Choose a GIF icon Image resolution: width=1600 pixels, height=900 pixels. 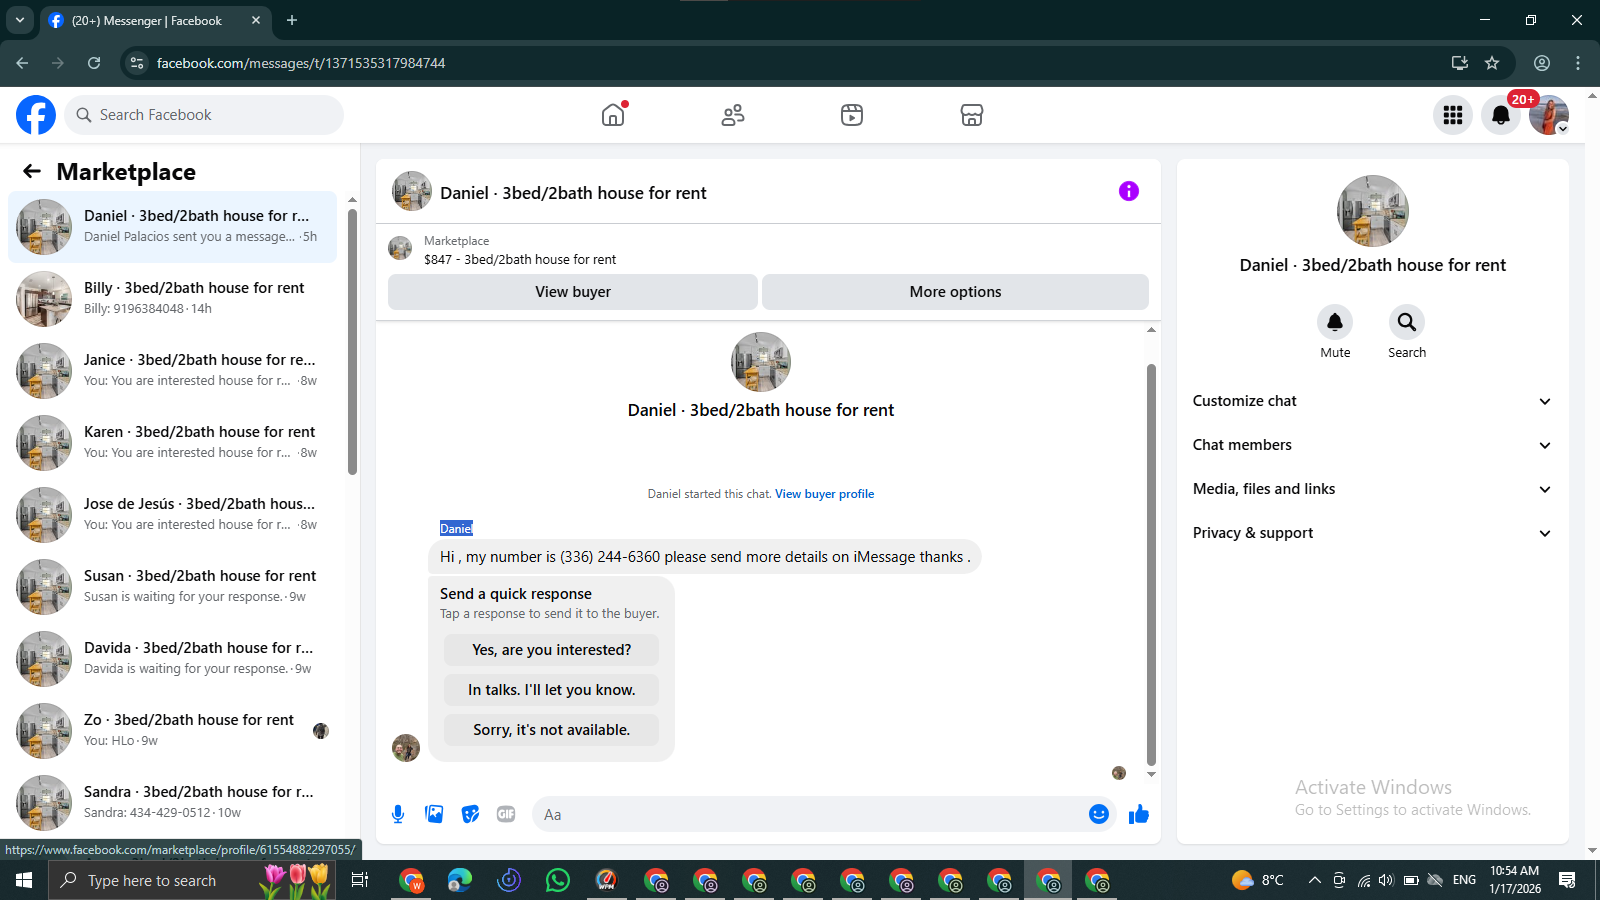coord(506,814)
